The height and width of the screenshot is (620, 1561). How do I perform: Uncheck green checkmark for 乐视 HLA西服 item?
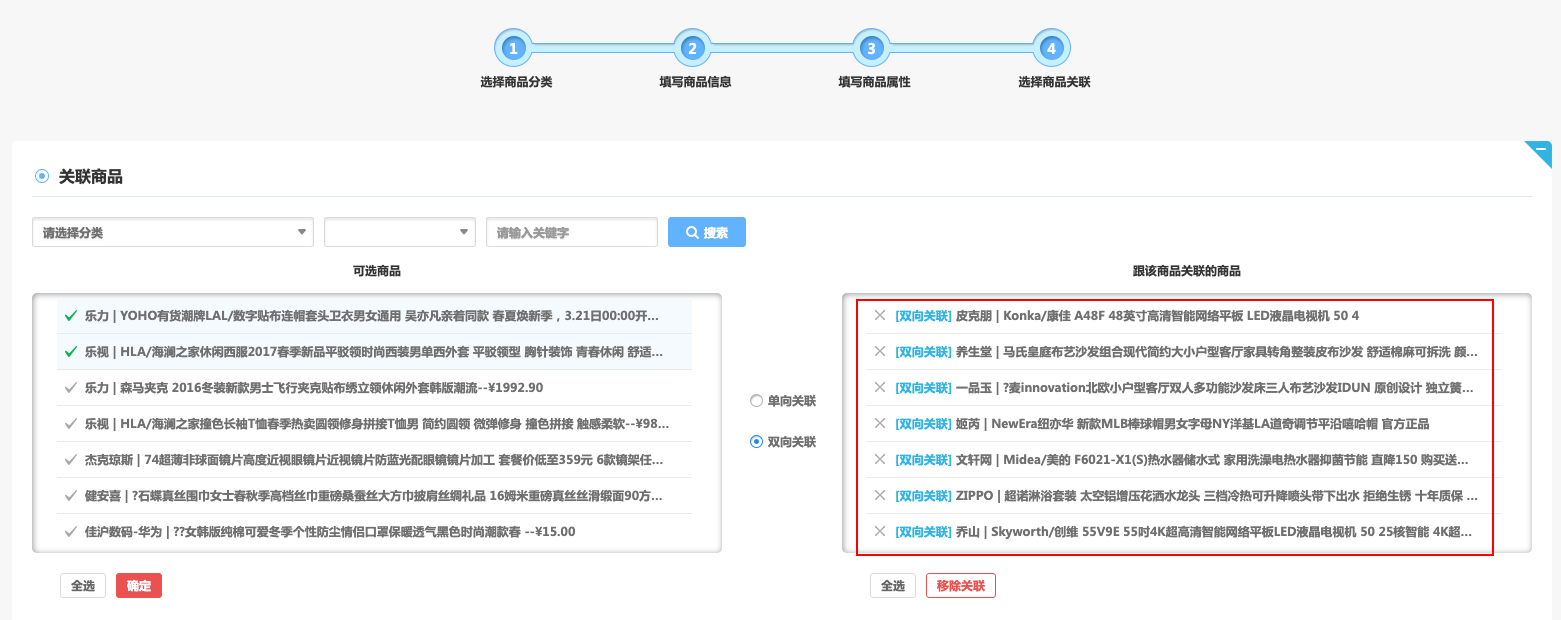tap(70, 351)
